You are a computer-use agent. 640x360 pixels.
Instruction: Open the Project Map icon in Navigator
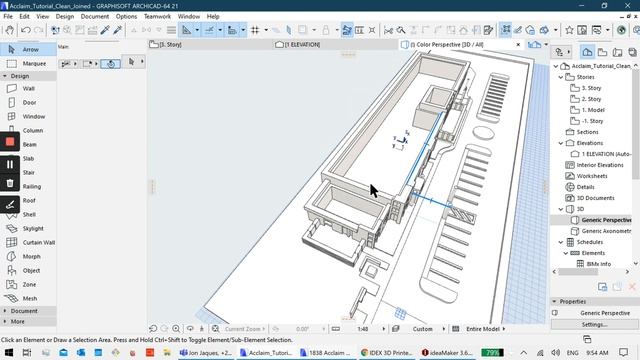click(587, 52)
